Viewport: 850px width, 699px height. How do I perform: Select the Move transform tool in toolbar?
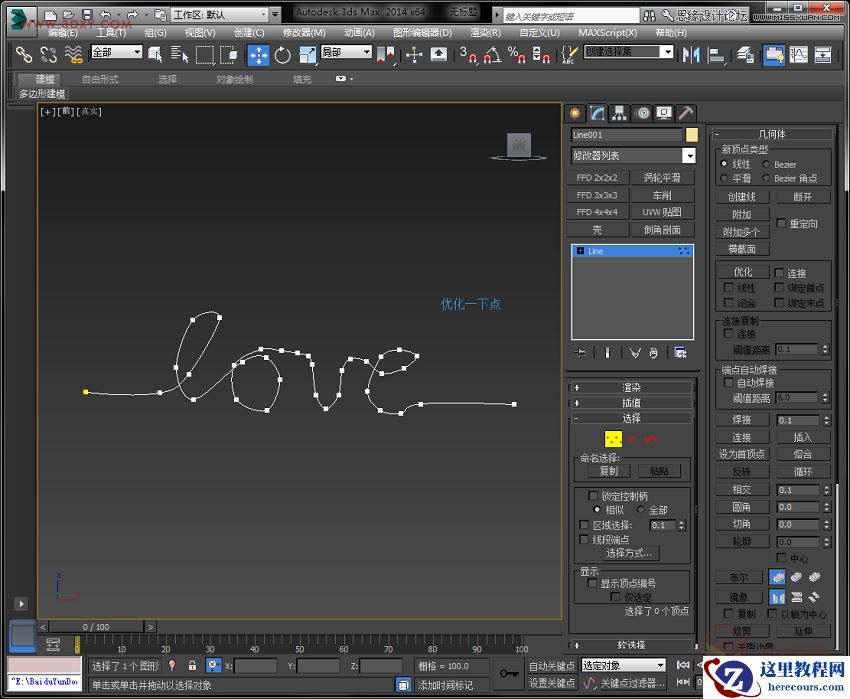pos(257,55)
